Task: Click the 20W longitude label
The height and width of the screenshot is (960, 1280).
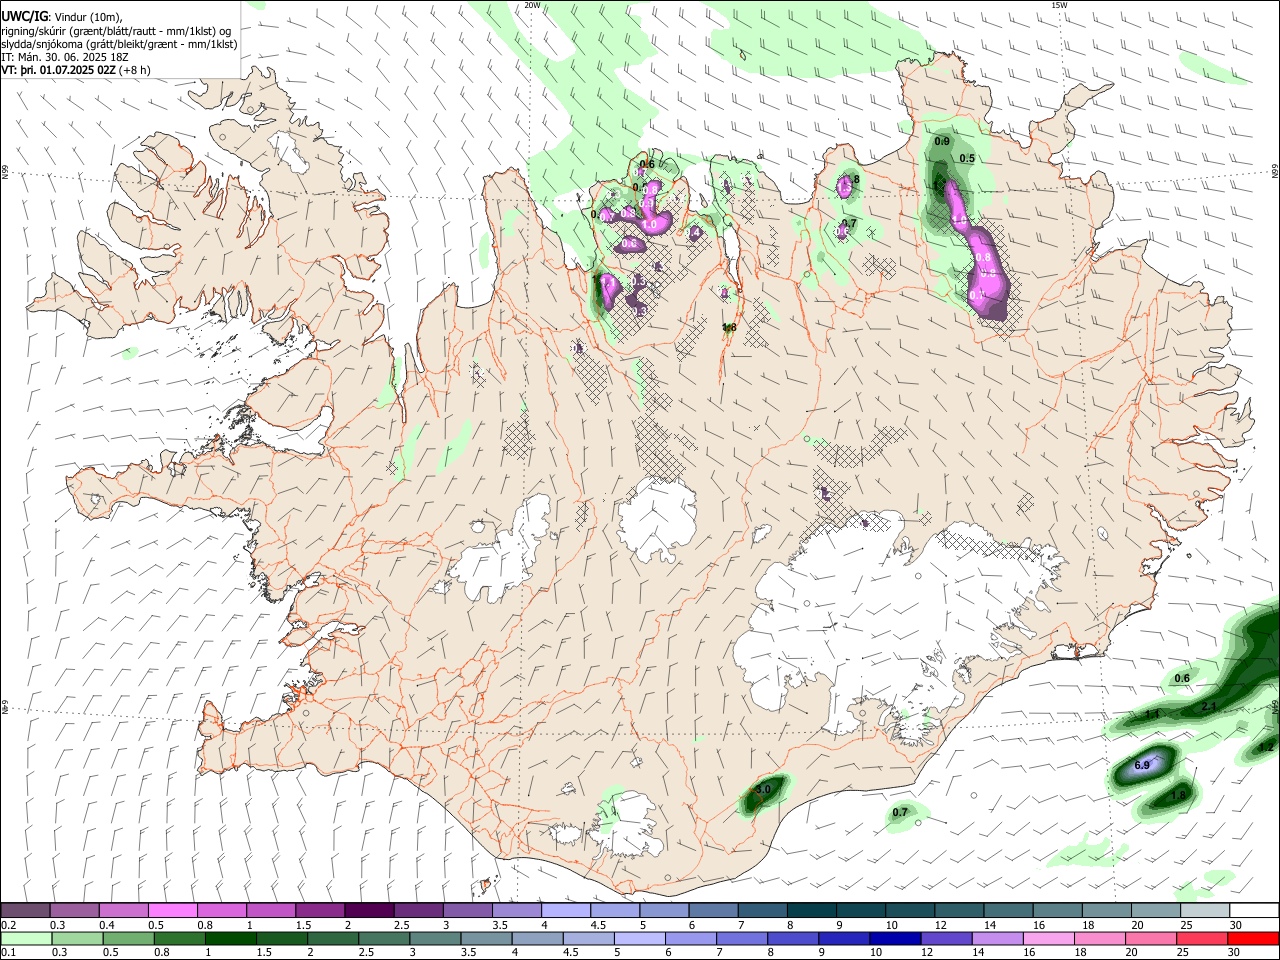Action: tap(532, 5)
